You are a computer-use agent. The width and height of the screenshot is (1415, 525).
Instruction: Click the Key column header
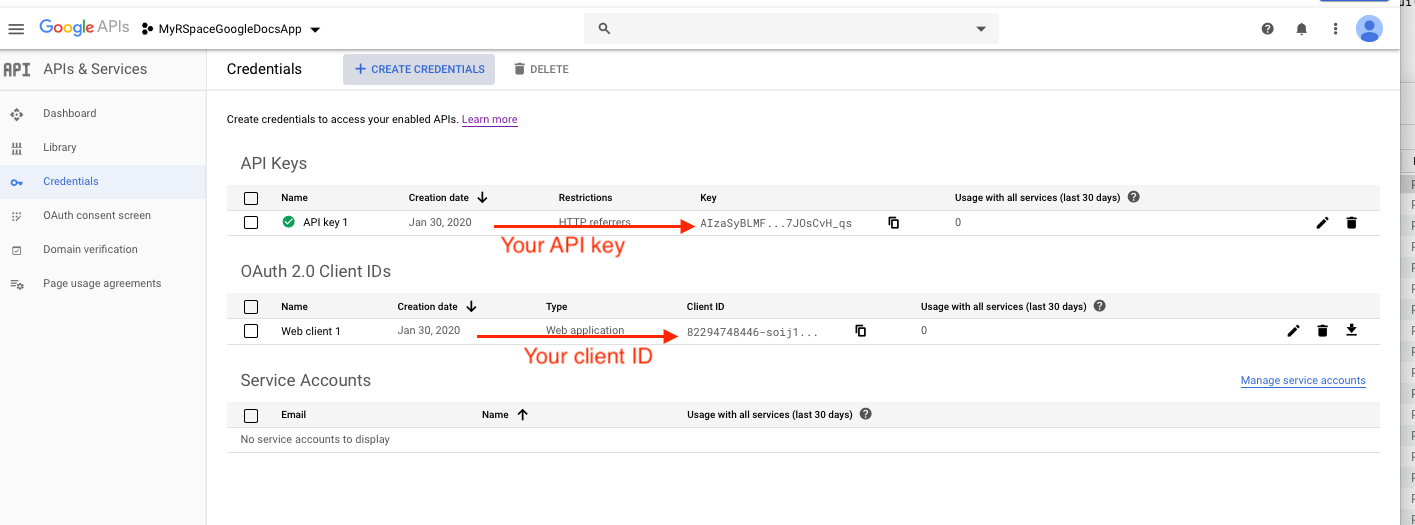pyautogui.click(x=708, y=198)
